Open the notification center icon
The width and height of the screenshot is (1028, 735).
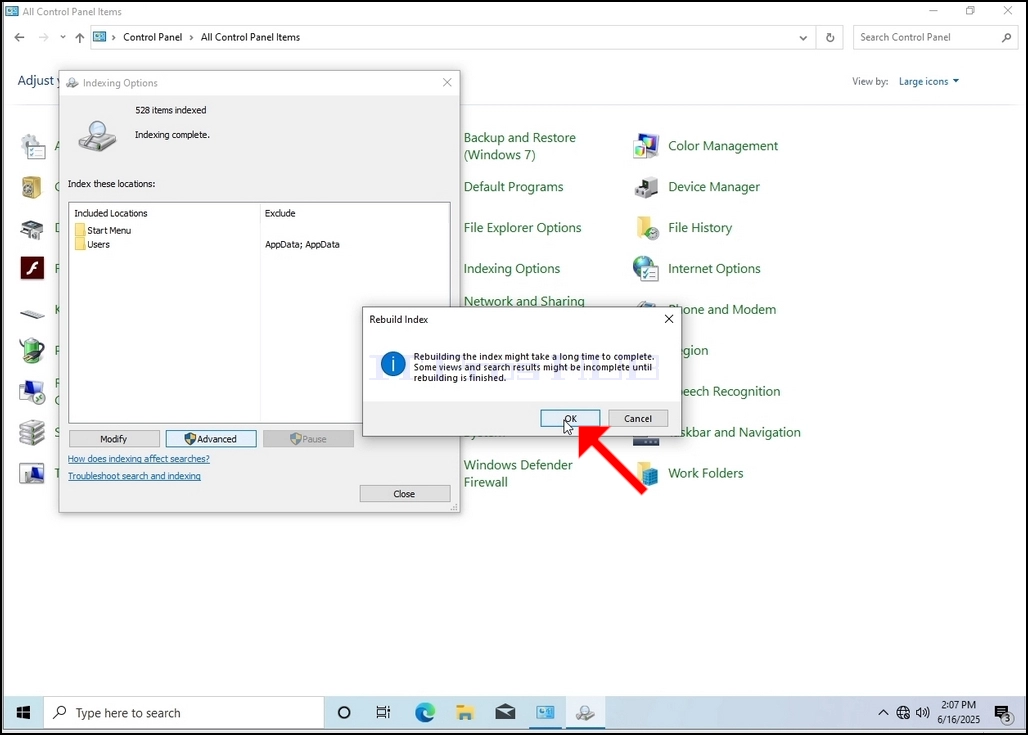click(1003, 713)
